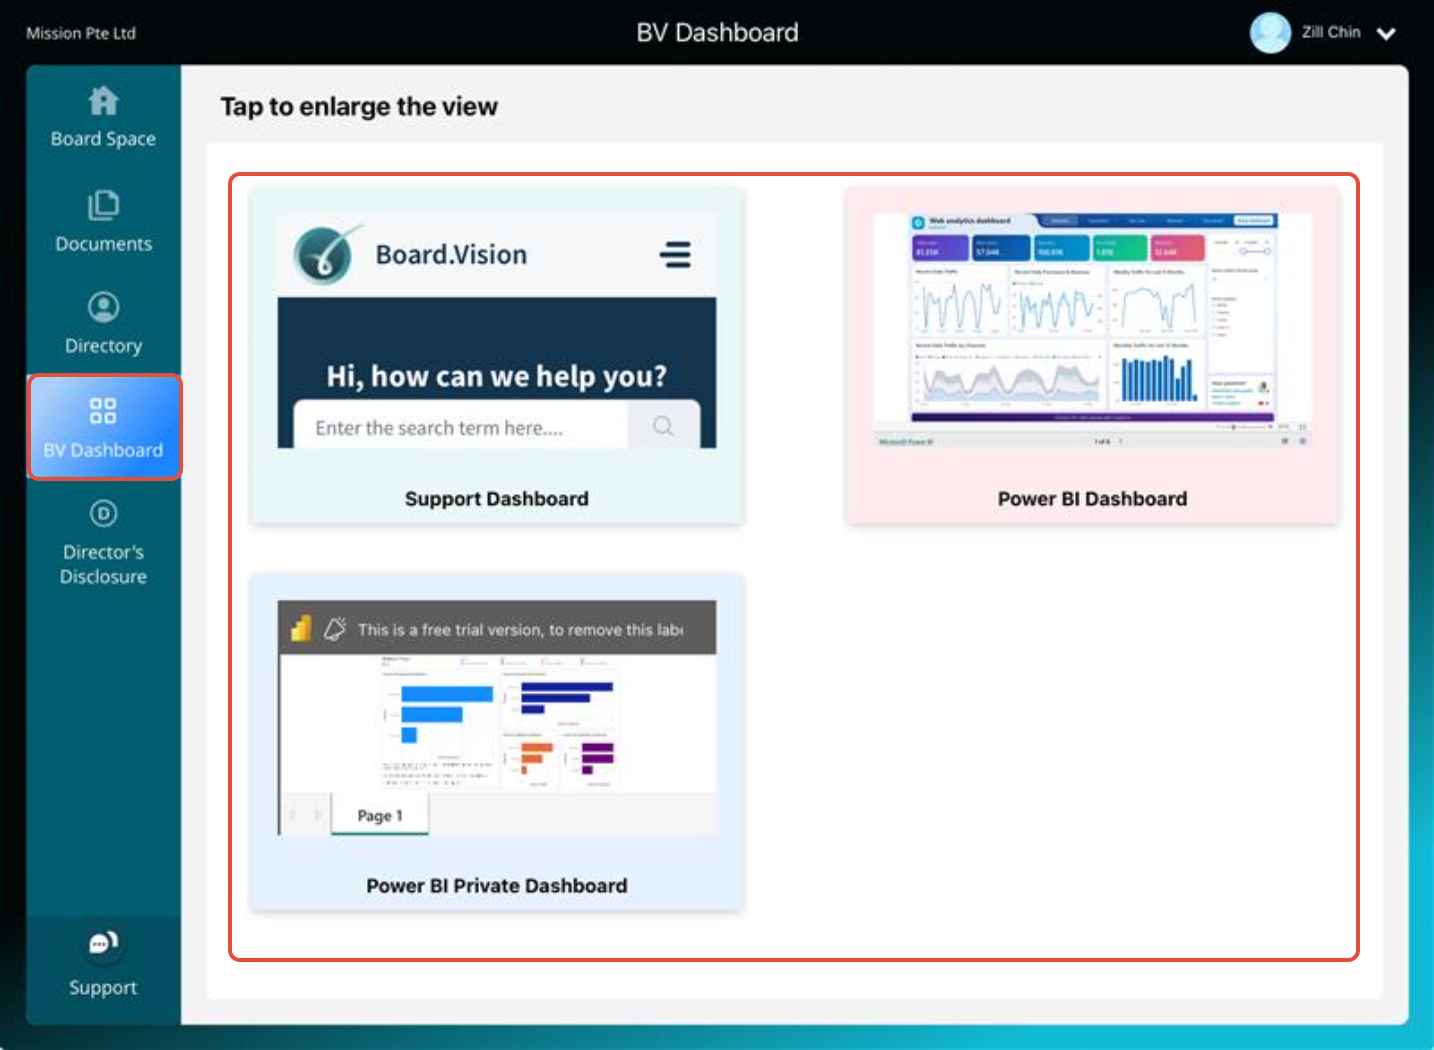The height and width of the screenshot is (1050, 1434).
Task: Click the Zill Chin user name
Action: point(1331,32)
